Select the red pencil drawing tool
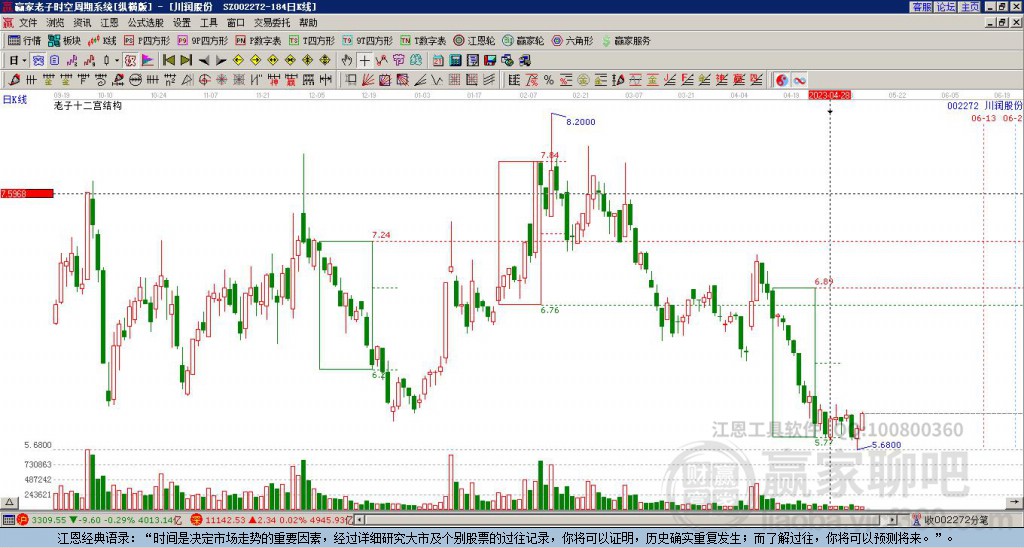1024x548 pixels. (x=14, y=80)
